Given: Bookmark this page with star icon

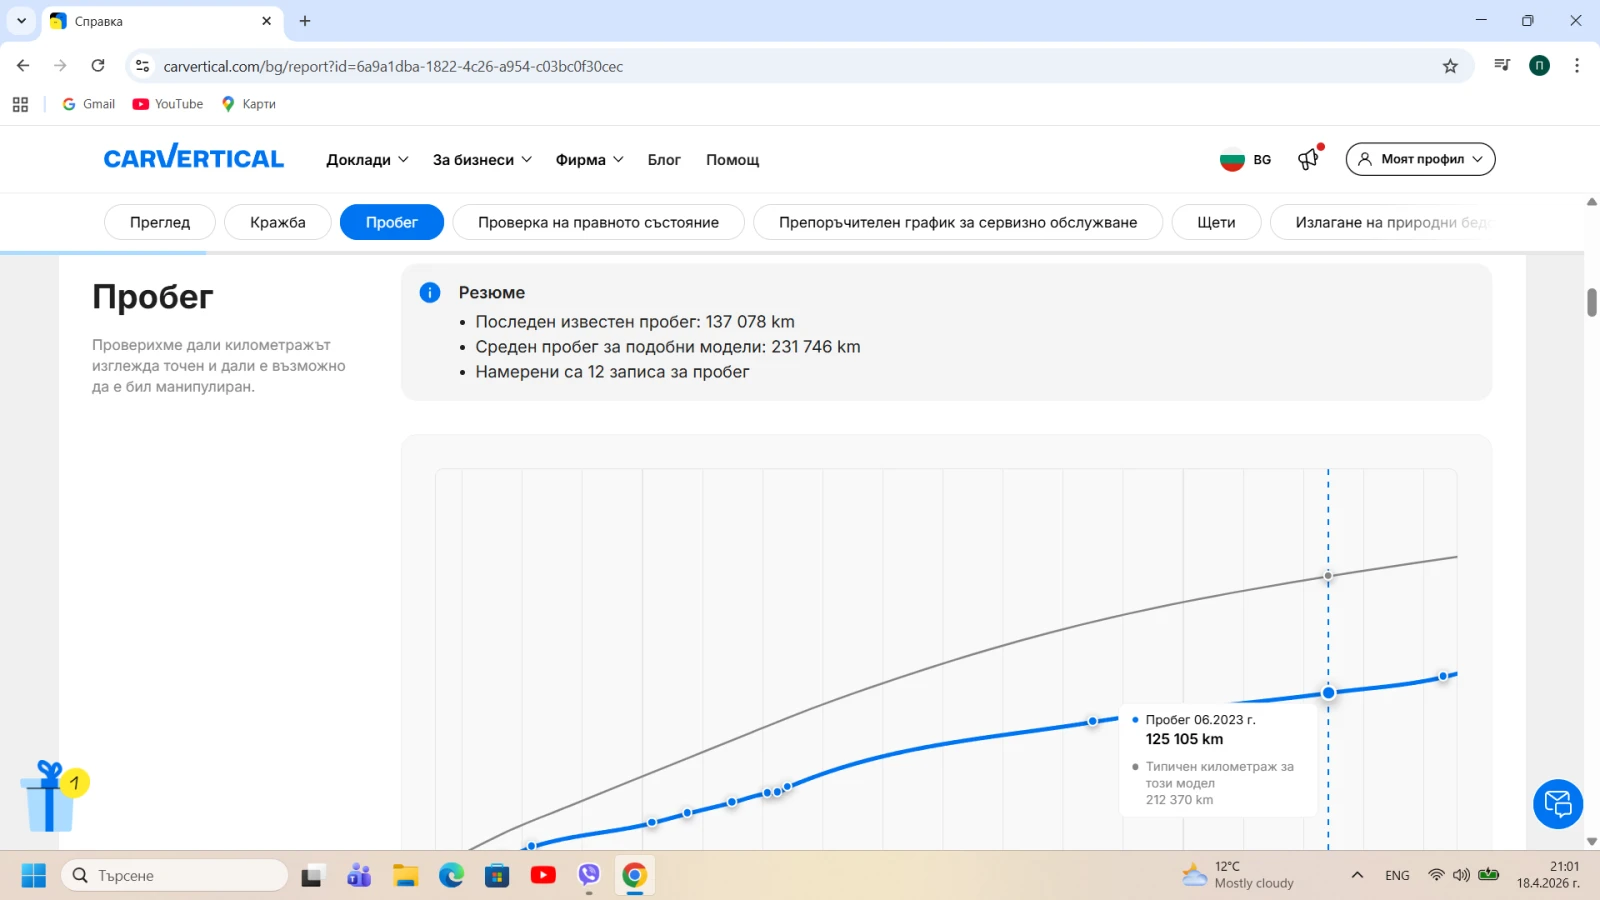Looking at the screenshot, I should click(1450, 66).
